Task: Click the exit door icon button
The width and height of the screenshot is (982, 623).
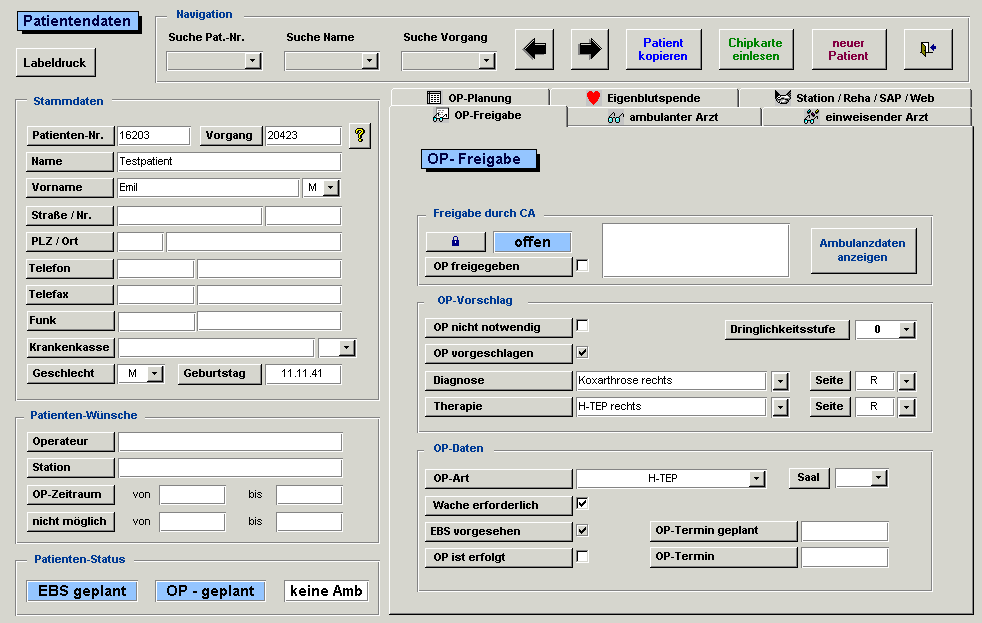Action: (x=928, y=49)
